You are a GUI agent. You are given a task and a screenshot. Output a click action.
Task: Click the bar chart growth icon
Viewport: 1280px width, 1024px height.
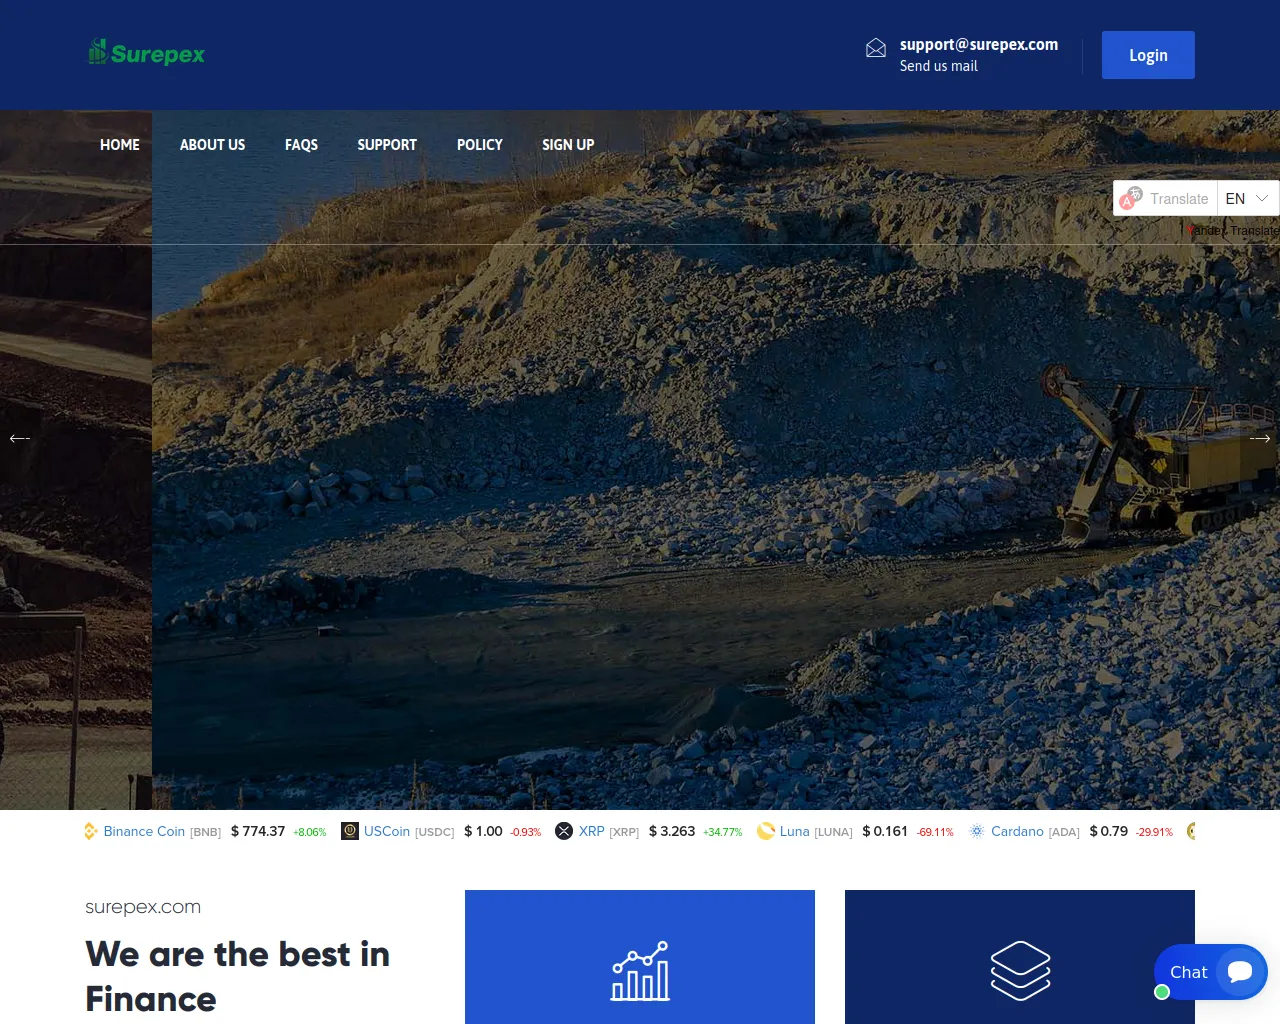pyautogui.click(x=640, y=971)
